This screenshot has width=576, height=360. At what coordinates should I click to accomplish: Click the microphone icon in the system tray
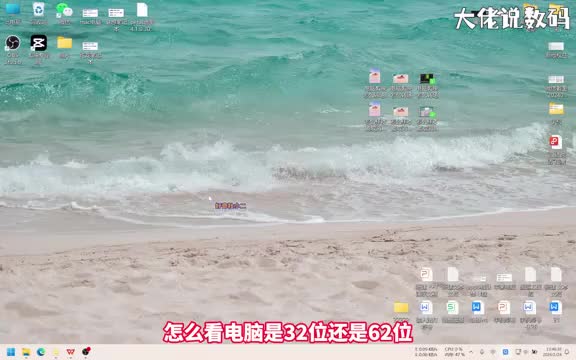tap(482, 352)
